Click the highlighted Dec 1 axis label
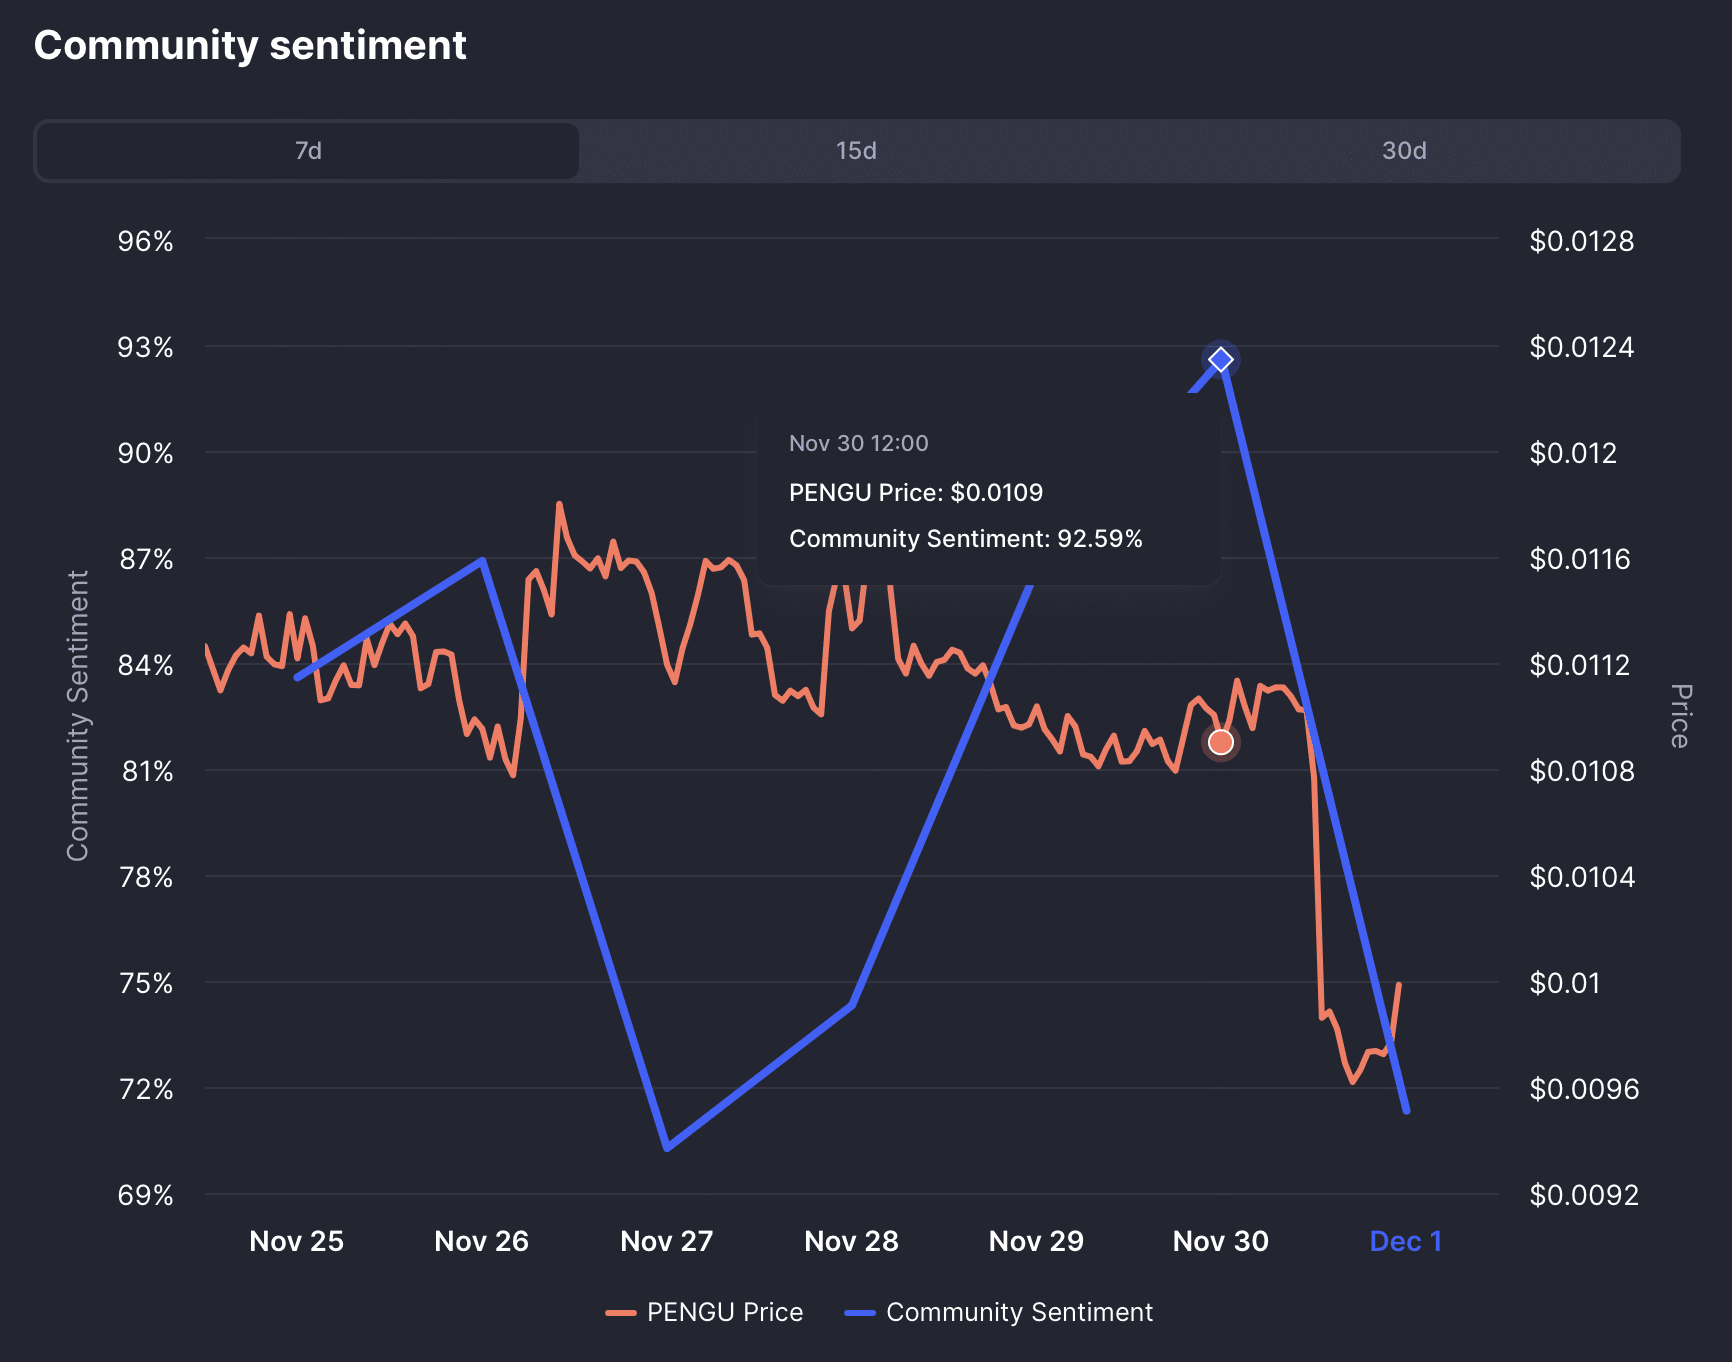This screenshot has height=1362, width=1732. coord(1406,1241)
